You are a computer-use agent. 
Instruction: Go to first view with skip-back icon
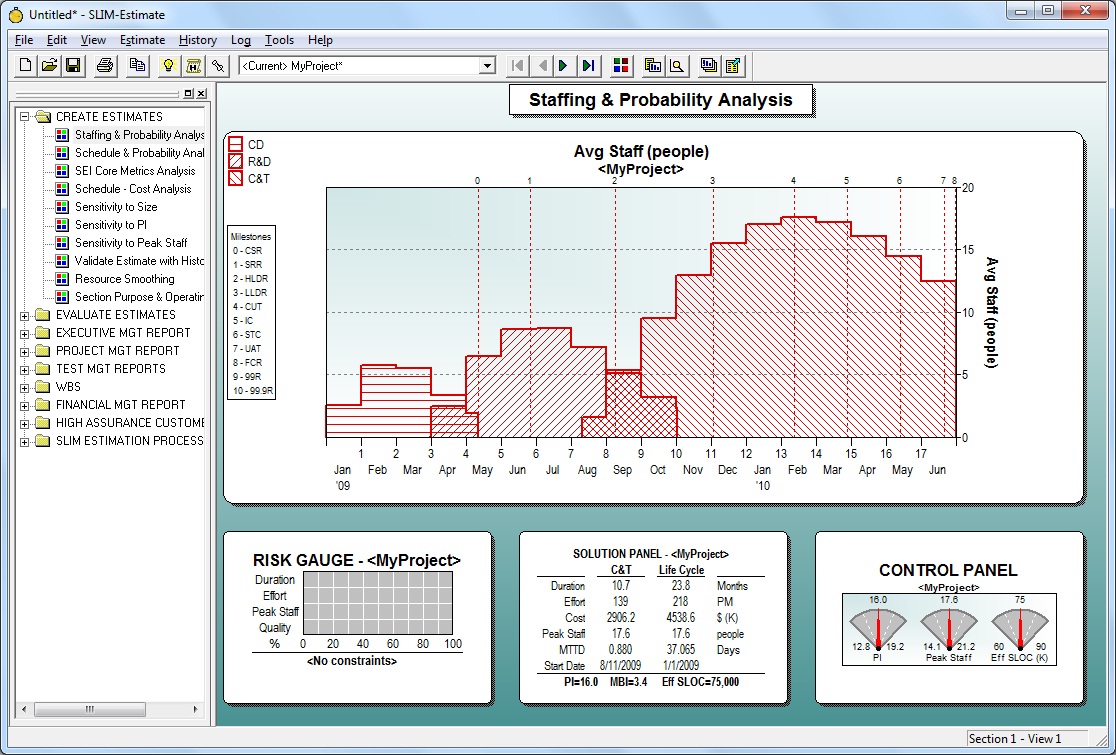pos(517,65)
